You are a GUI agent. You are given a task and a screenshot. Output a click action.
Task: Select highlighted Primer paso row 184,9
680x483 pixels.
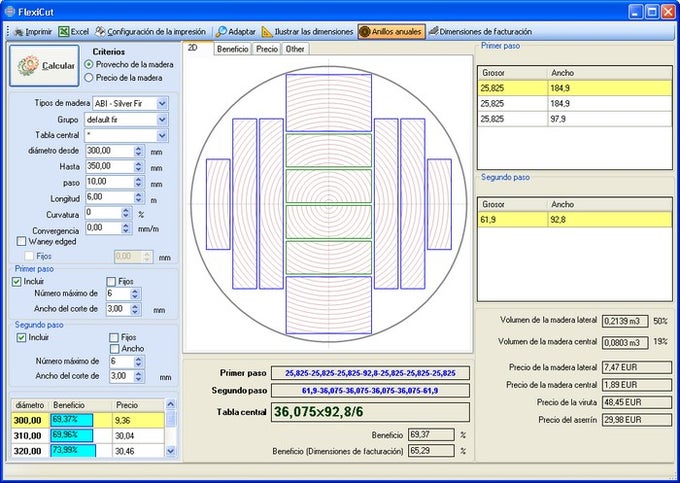[x=575, y=88]
